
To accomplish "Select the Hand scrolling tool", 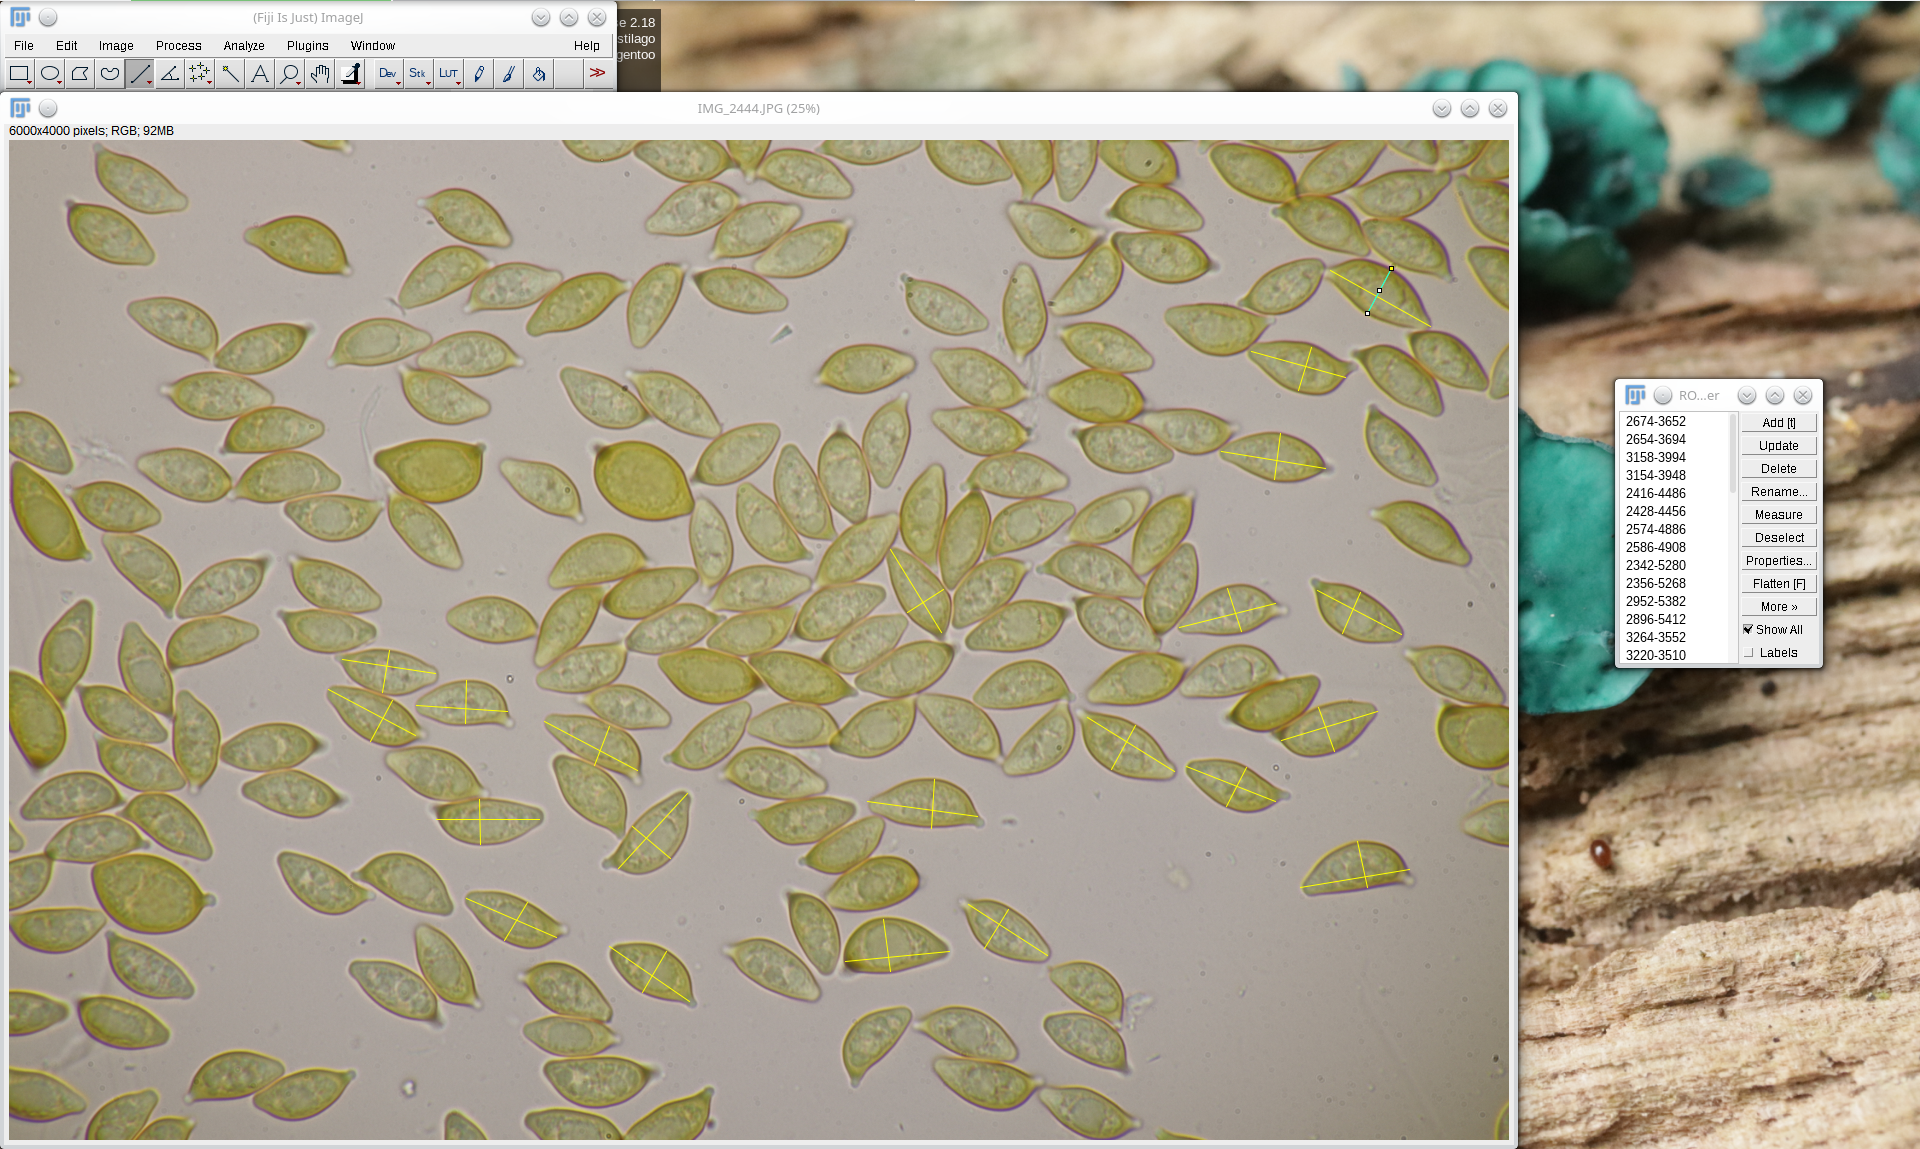I will pyautogui.click(x=320, y=73).
